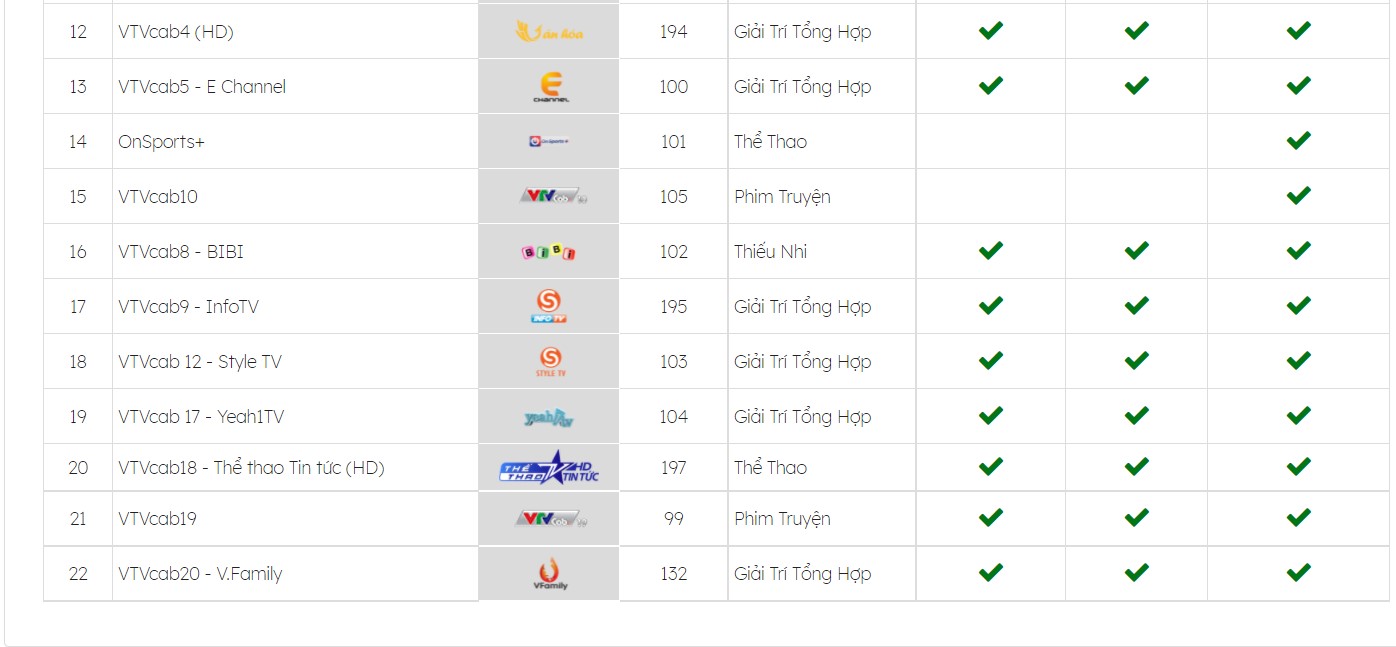This screenshot has width=1396, height=647.
Task: Click middle checkmark in VTVcab19 row
Action: coord(1136,518)
